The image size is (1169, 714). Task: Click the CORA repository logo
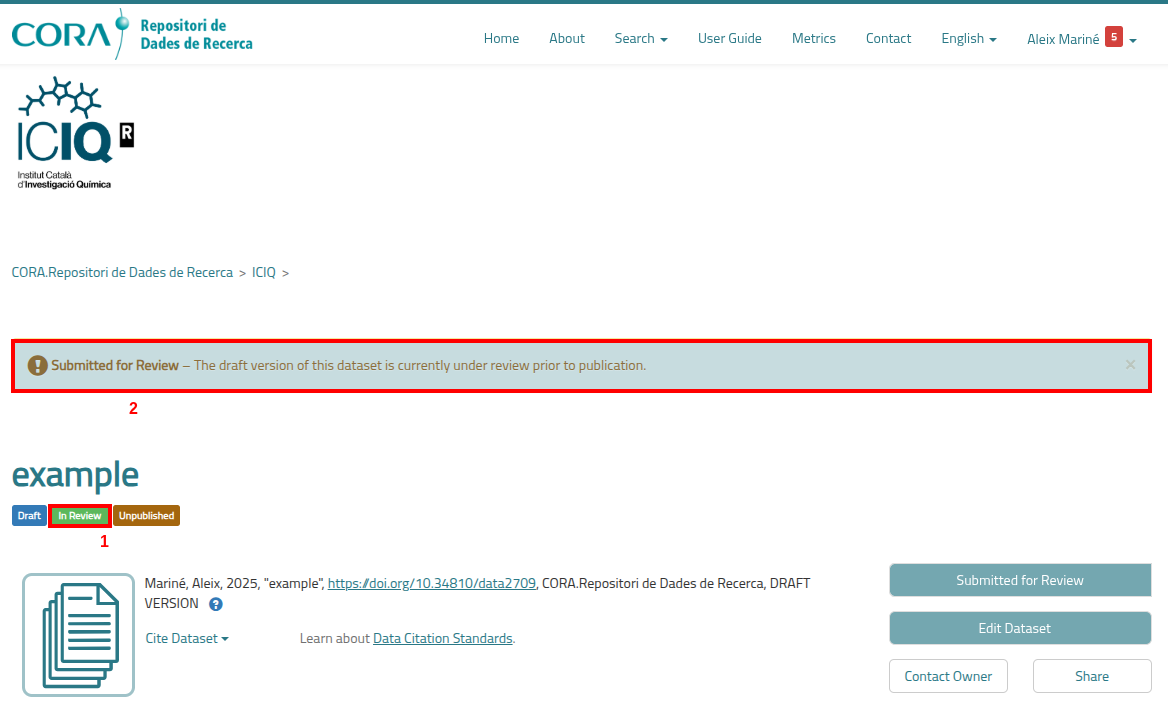[131, 35]
